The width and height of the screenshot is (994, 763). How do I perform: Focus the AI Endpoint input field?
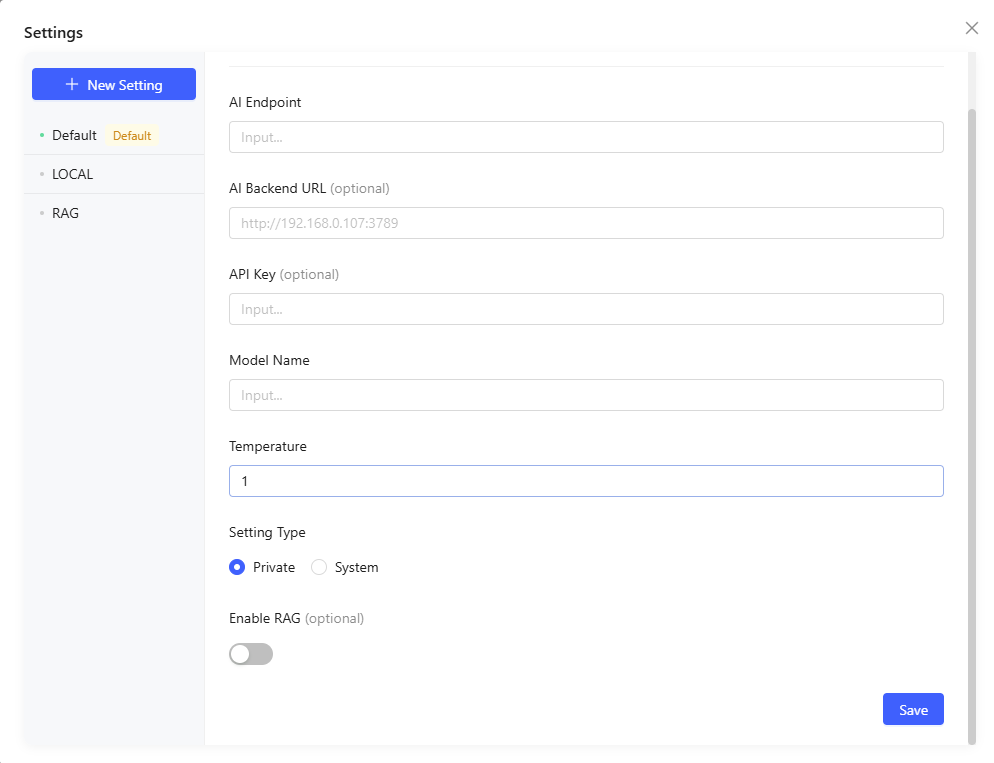point(586,137)
